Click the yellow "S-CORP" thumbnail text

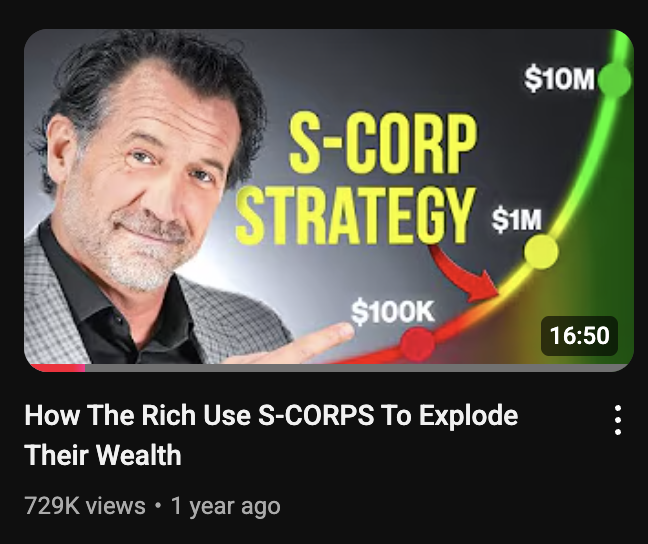[383, 143]
